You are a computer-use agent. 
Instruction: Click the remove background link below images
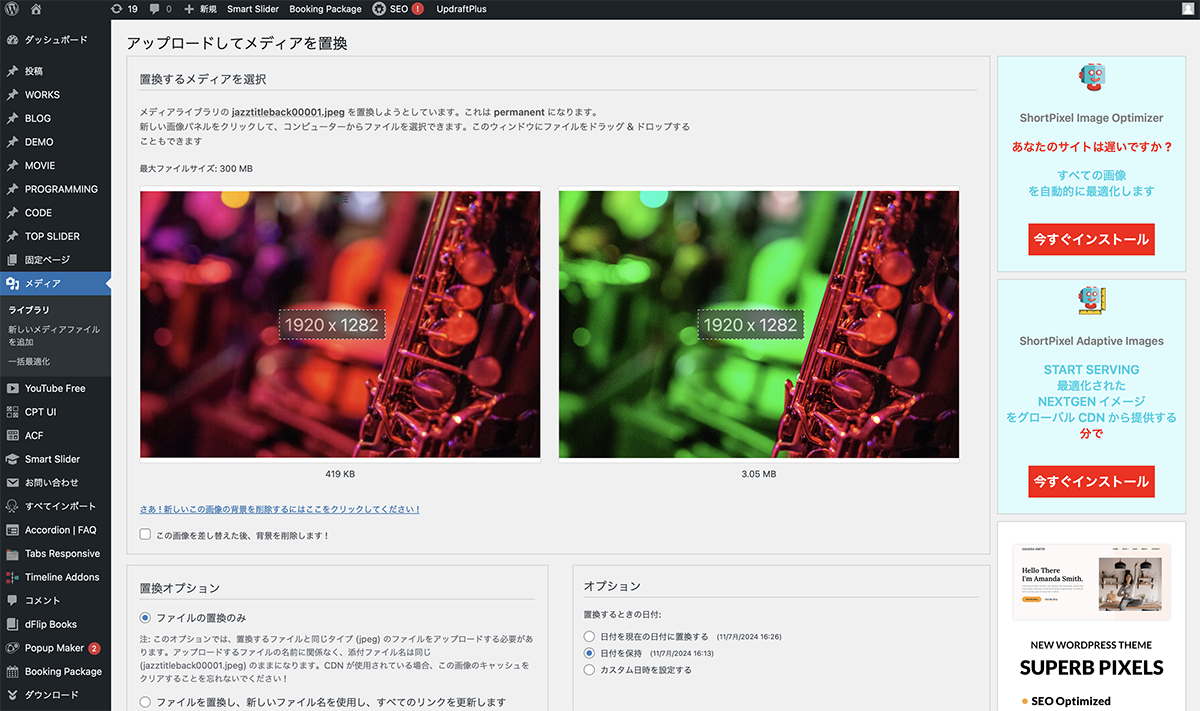tap(280, 509)
